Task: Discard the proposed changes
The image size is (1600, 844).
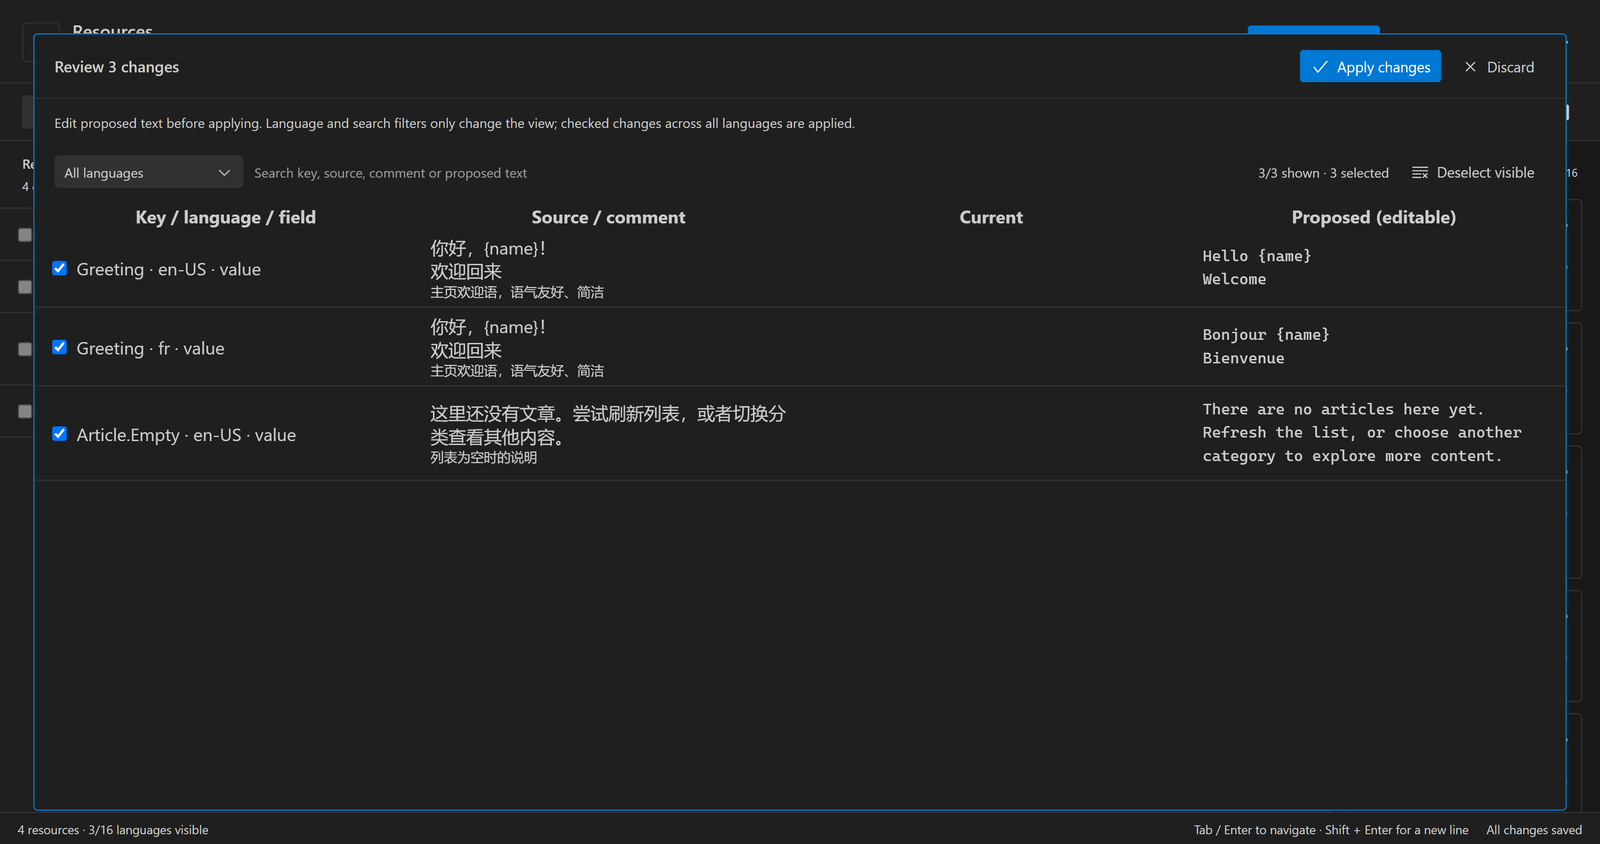Action: [1499, 67]
